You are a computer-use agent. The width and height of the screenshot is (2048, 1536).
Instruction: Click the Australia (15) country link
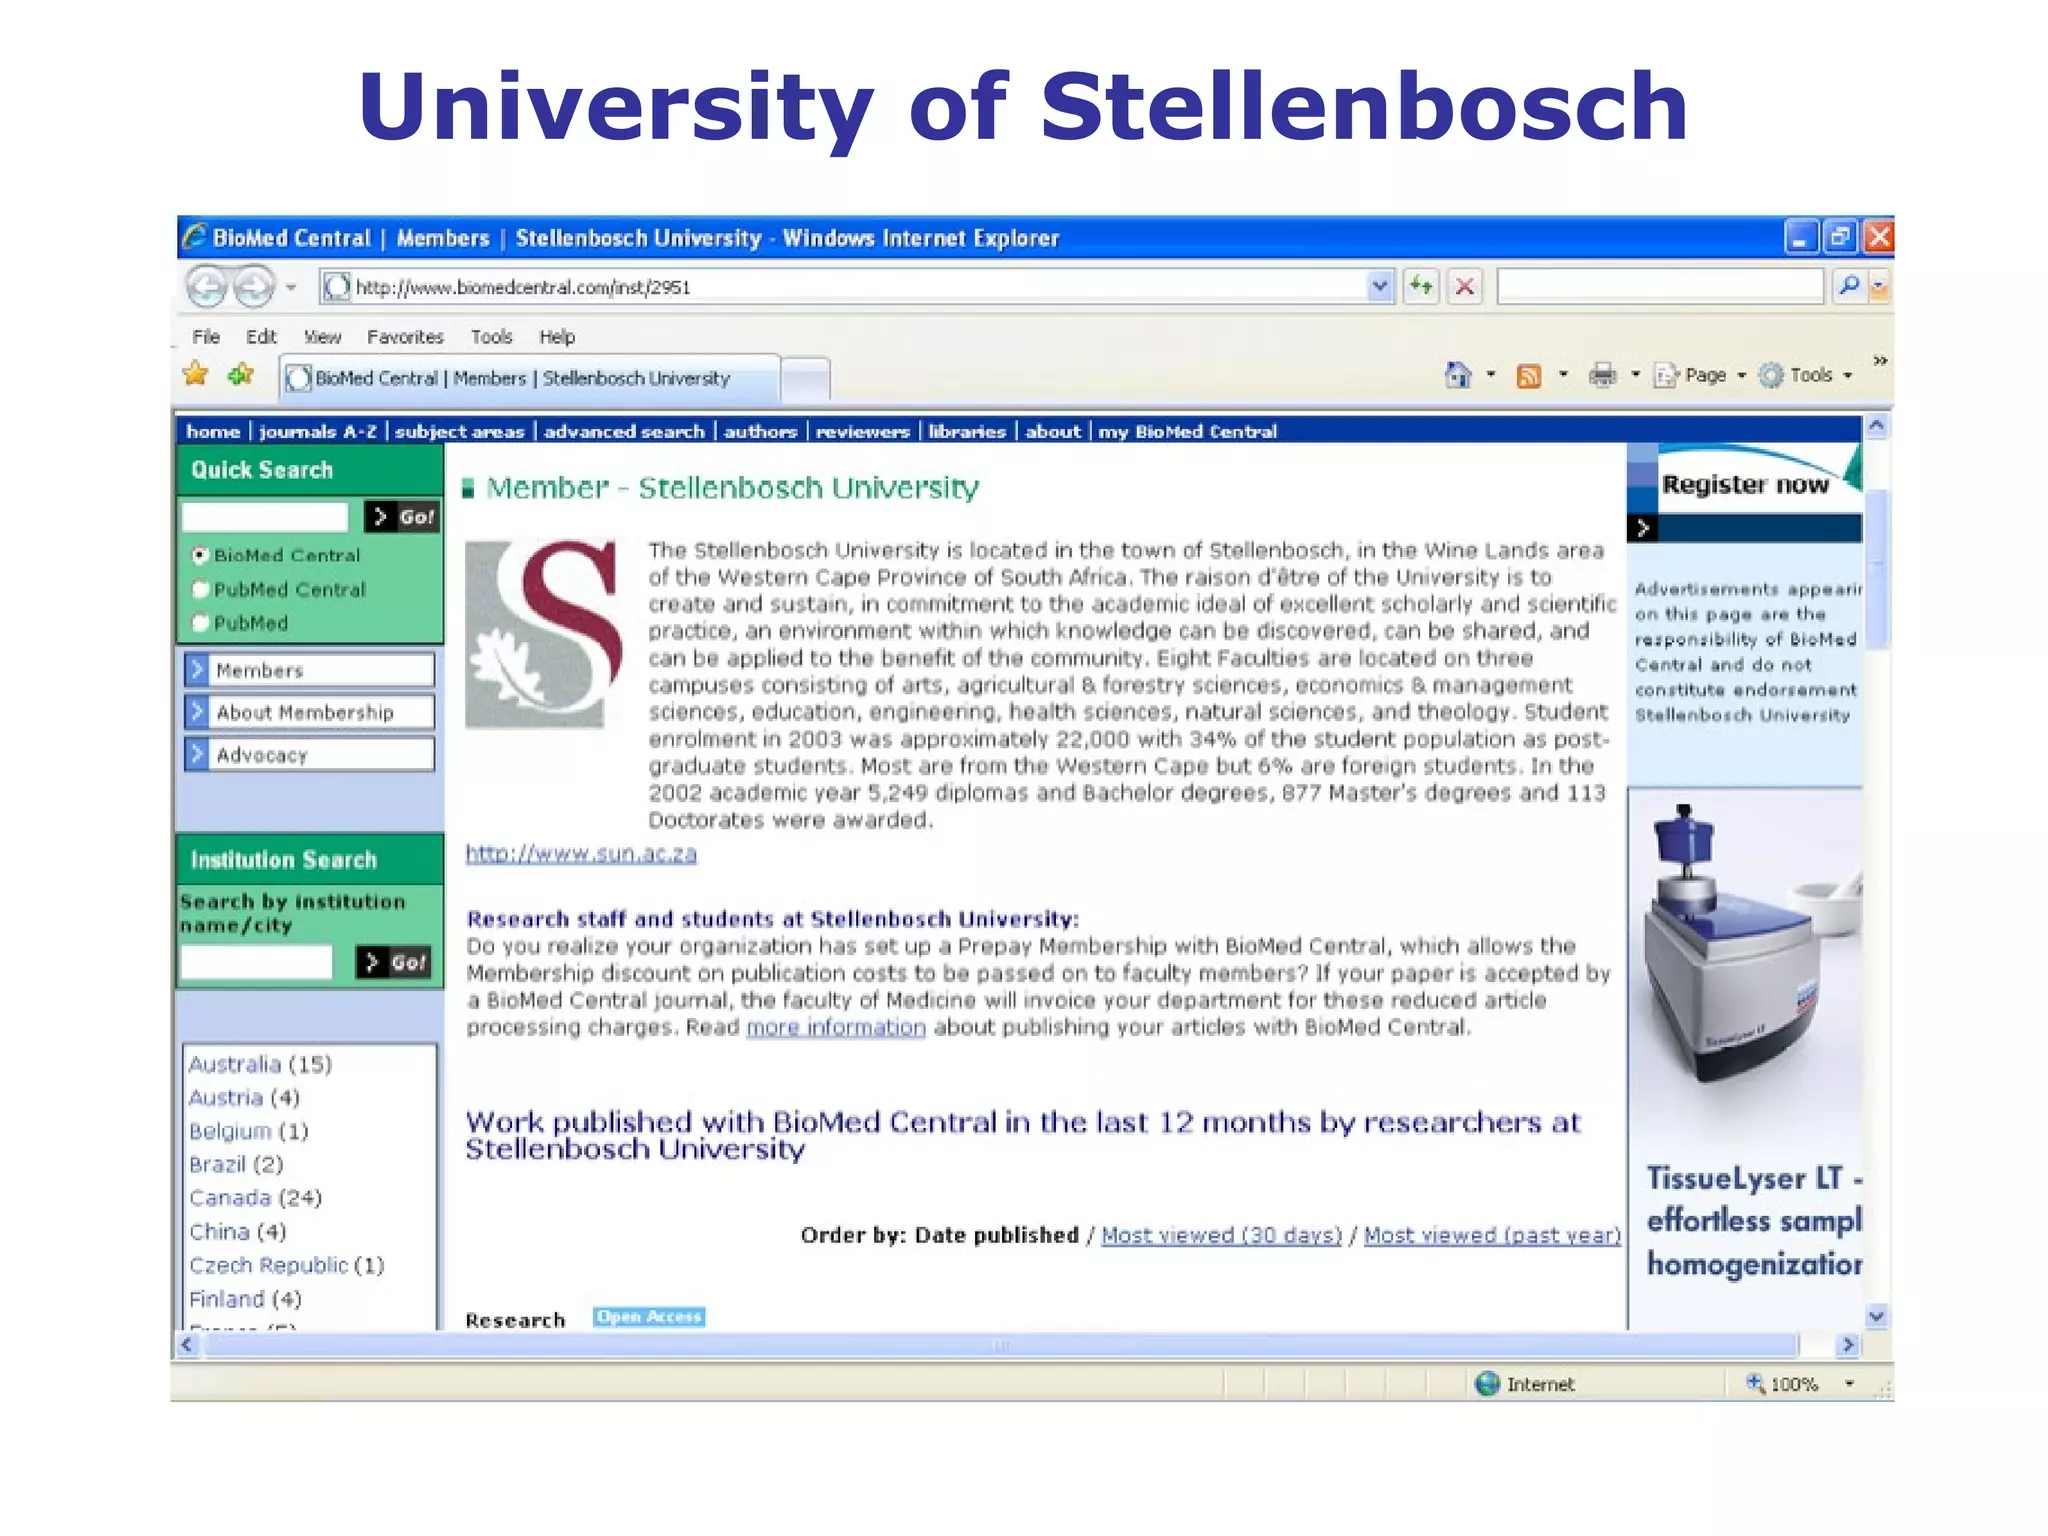[260, 1064]
